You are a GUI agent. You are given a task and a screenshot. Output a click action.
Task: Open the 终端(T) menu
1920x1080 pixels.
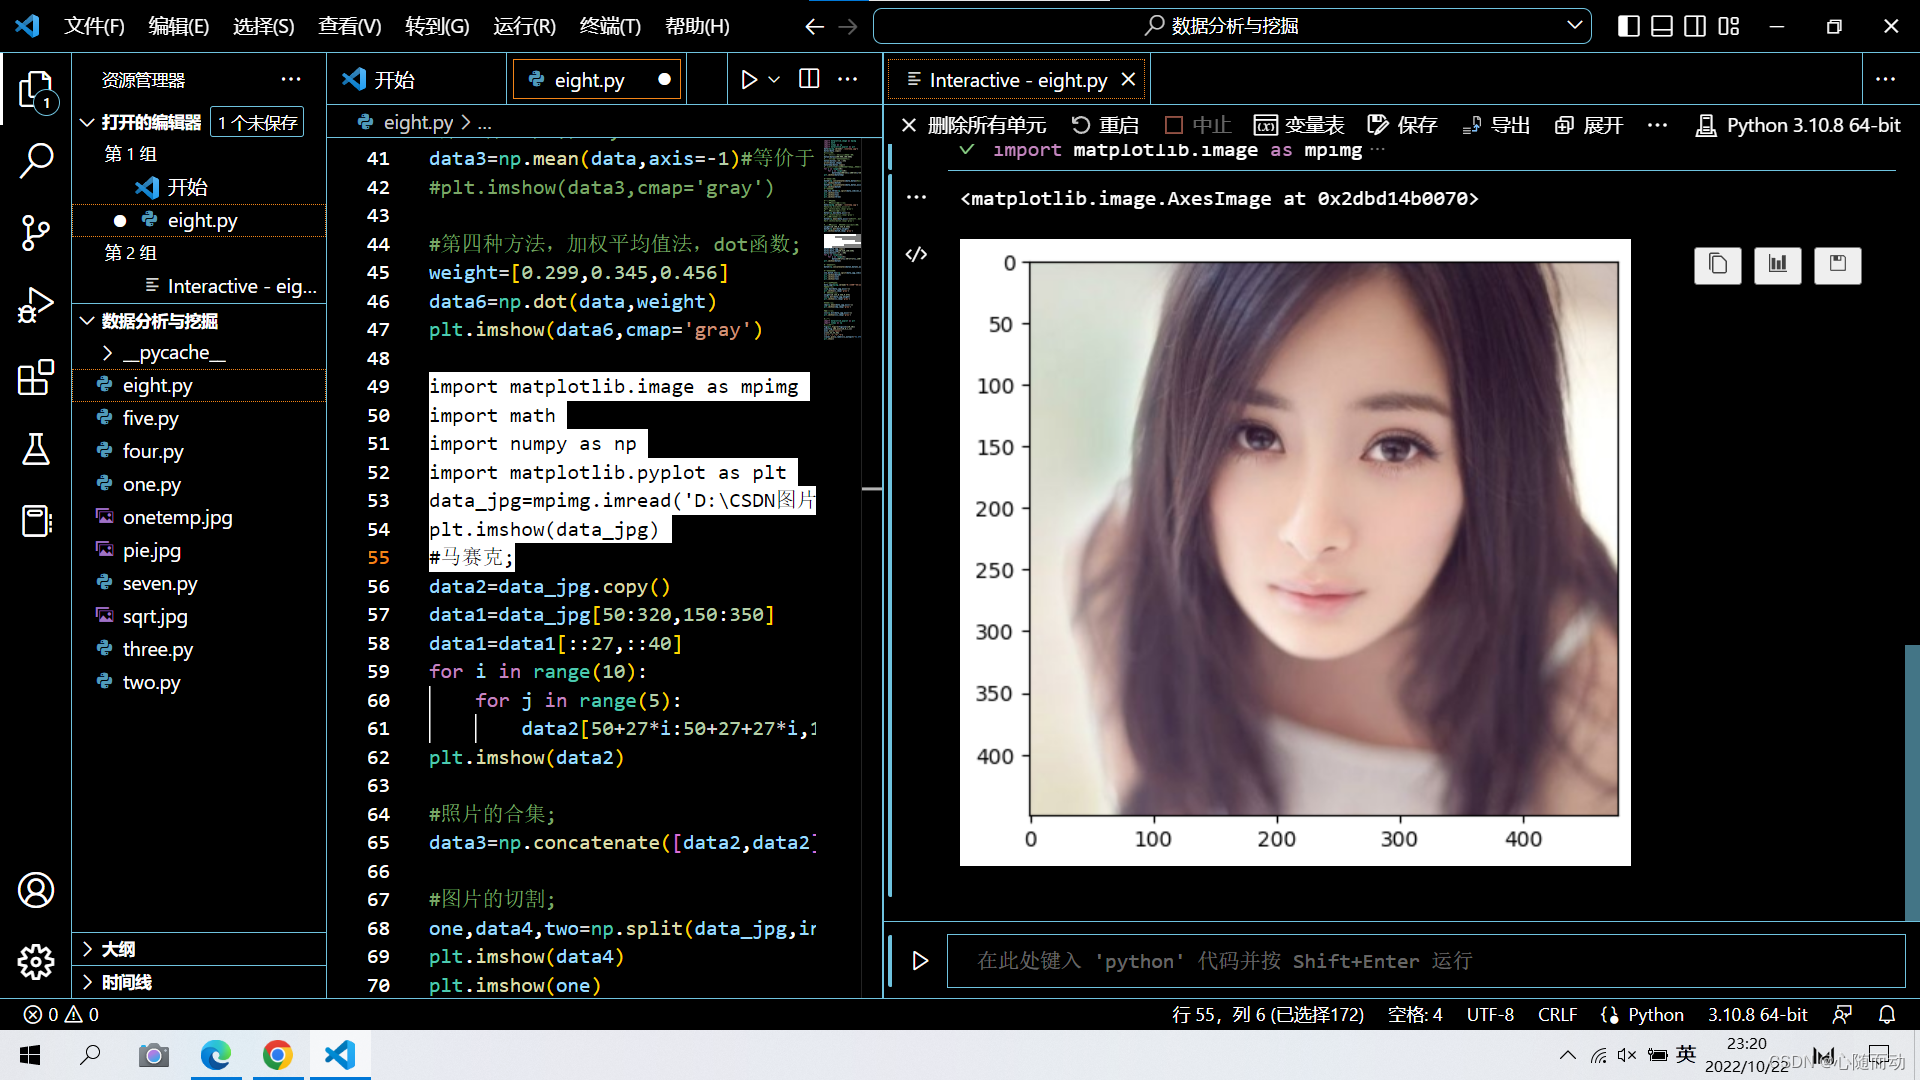pos(609,26)
